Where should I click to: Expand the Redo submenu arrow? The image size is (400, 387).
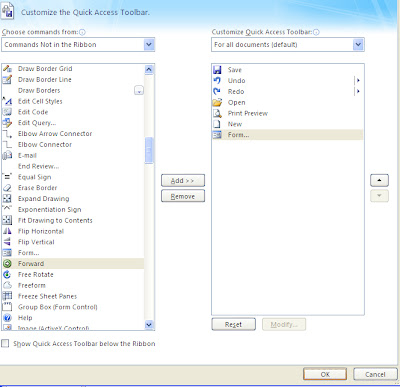358,91
